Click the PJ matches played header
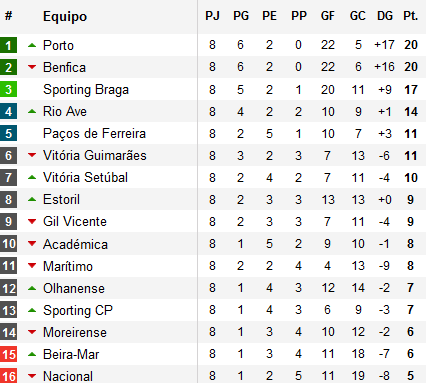The width and height of the screenshot is (428, 386). 212,16
